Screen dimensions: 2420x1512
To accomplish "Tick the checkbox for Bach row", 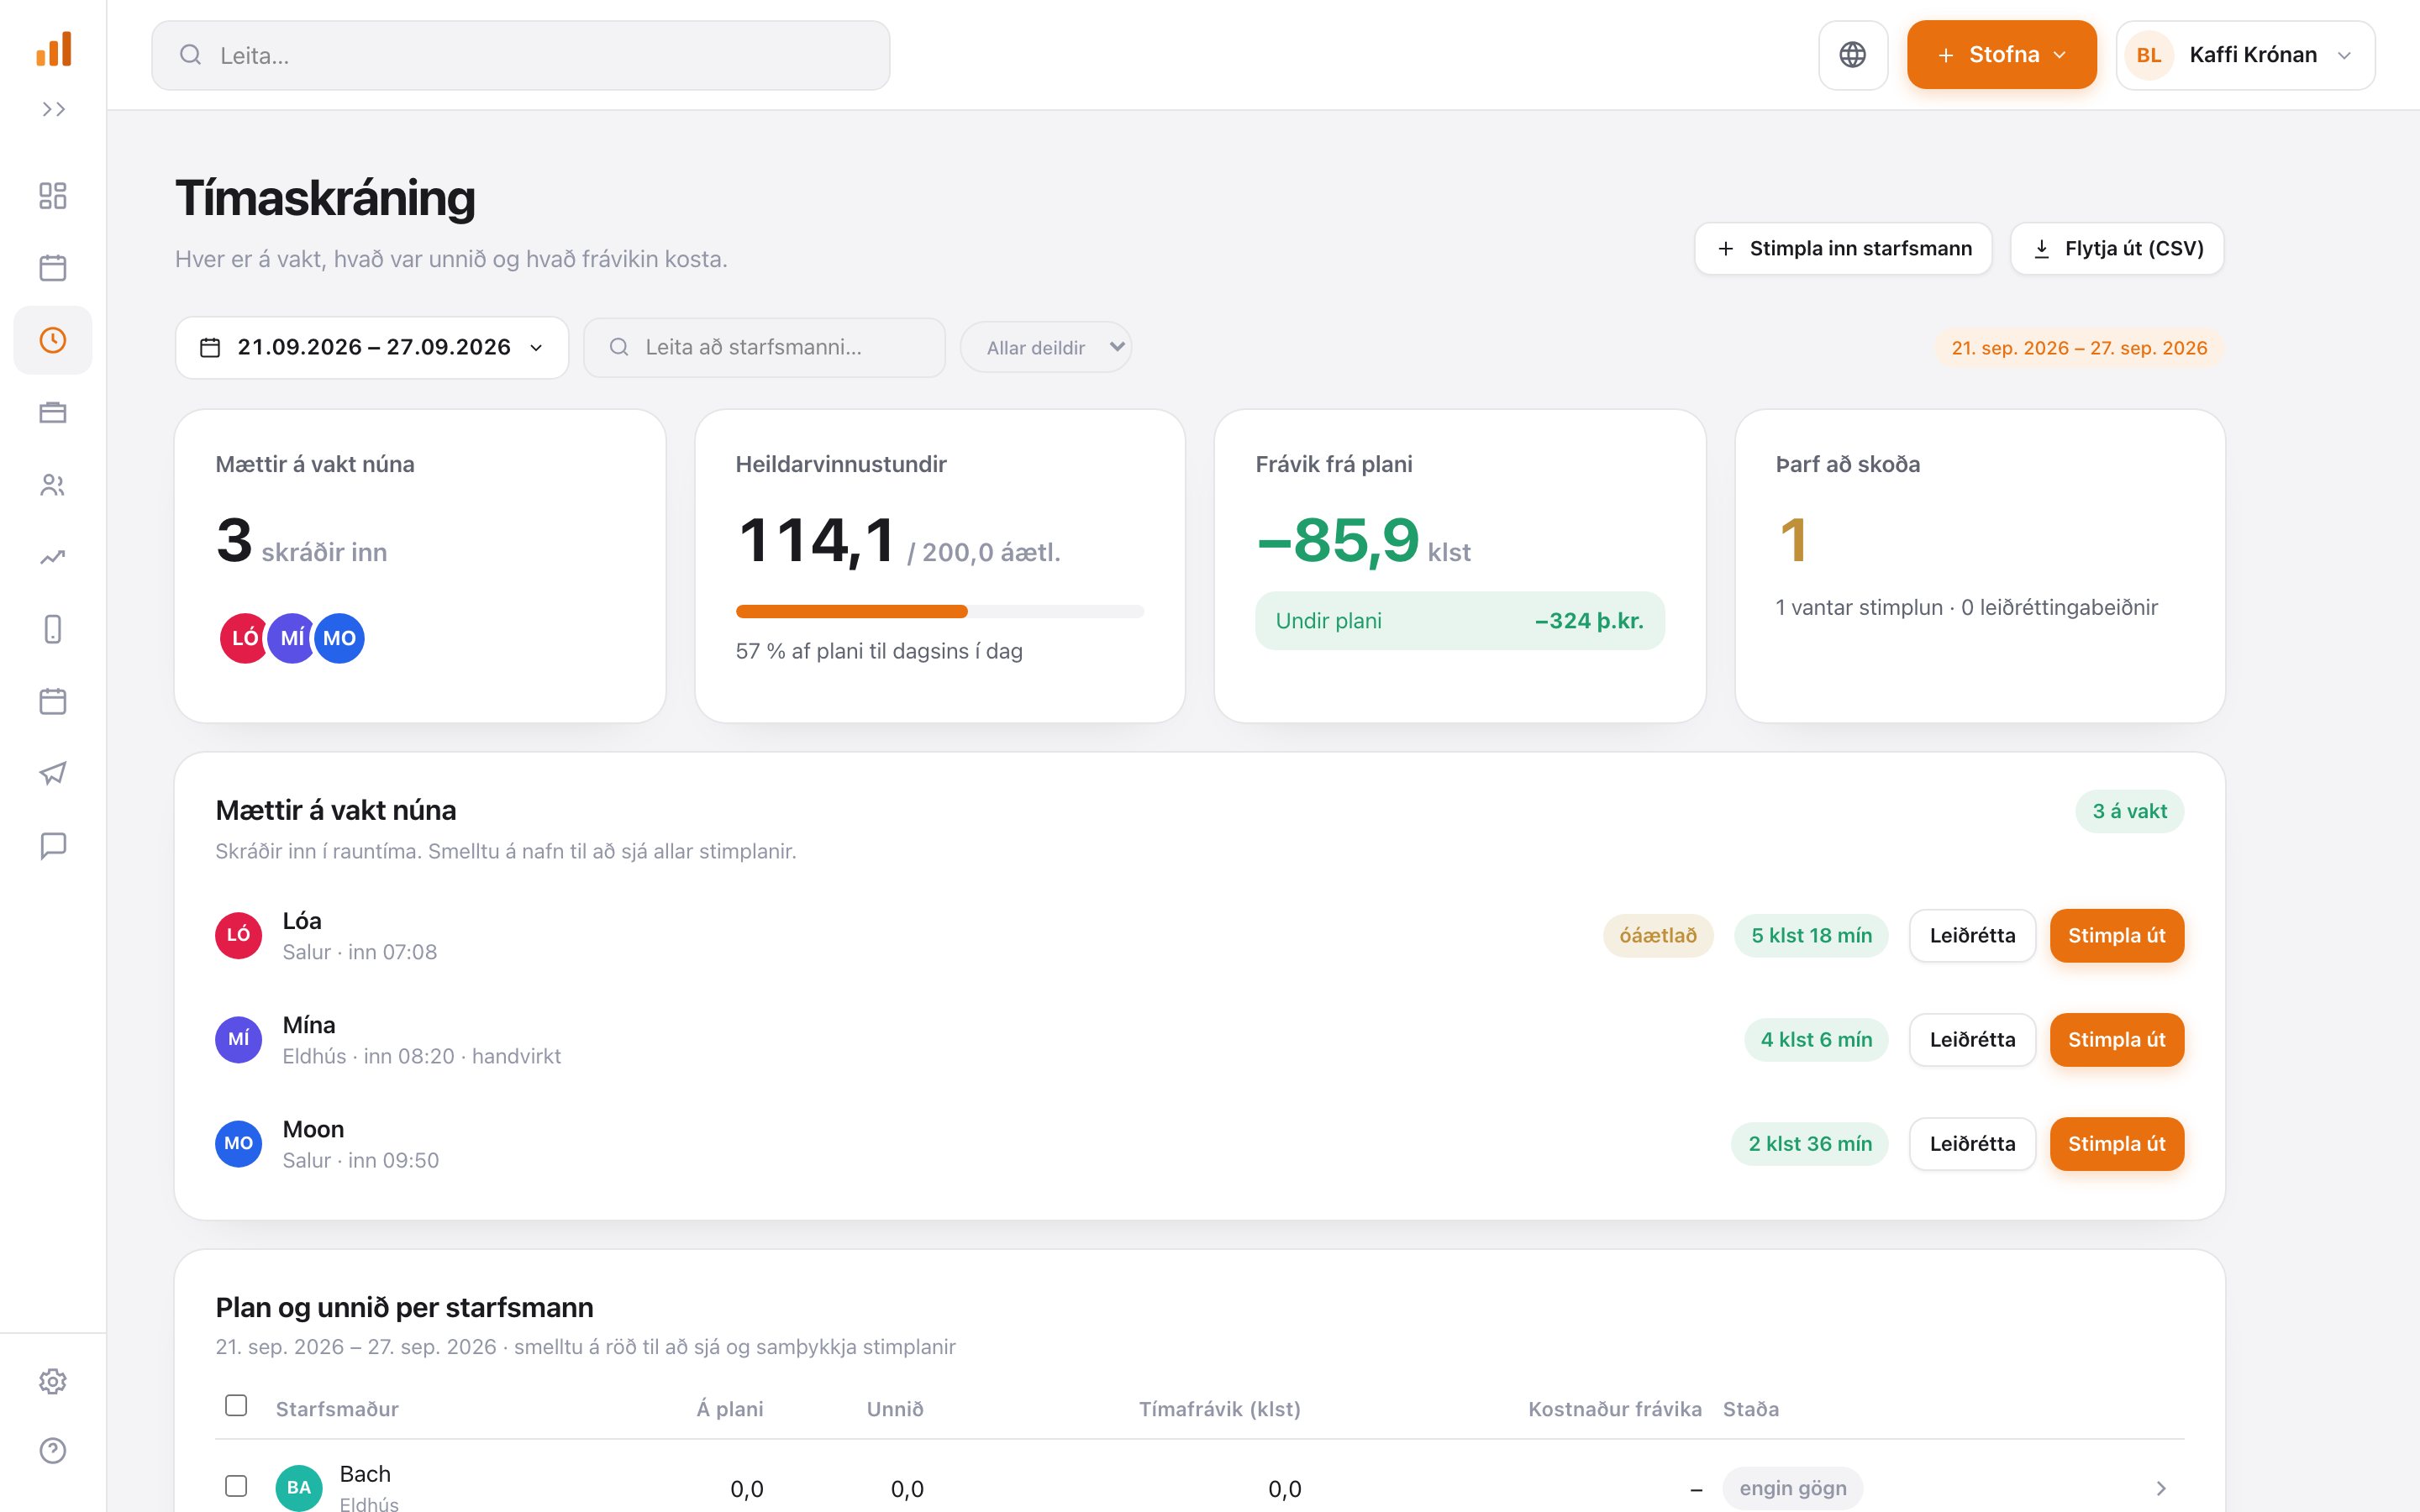I will click(x=236, y=1486).
